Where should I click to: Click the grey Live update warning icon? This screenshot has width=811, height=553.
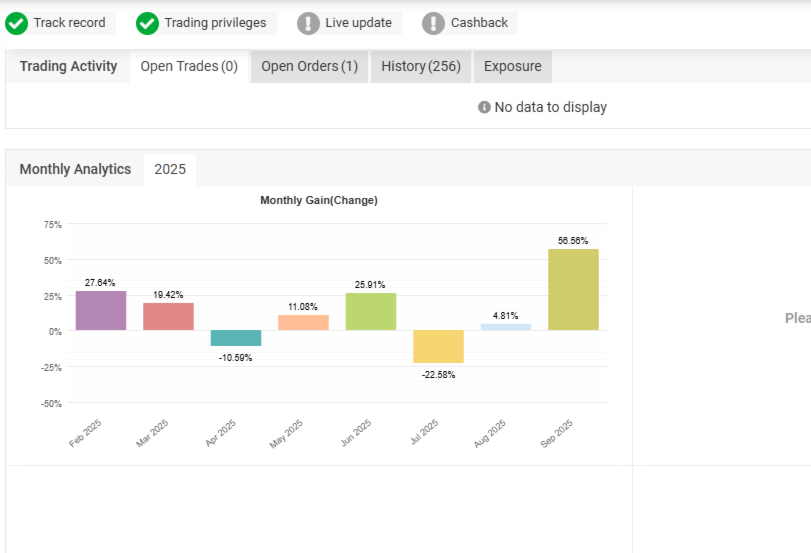point(309,23)
